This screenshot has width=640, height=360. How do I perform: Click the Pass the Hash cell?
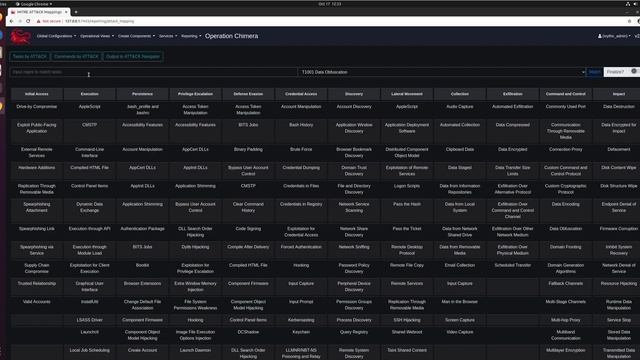407,210
